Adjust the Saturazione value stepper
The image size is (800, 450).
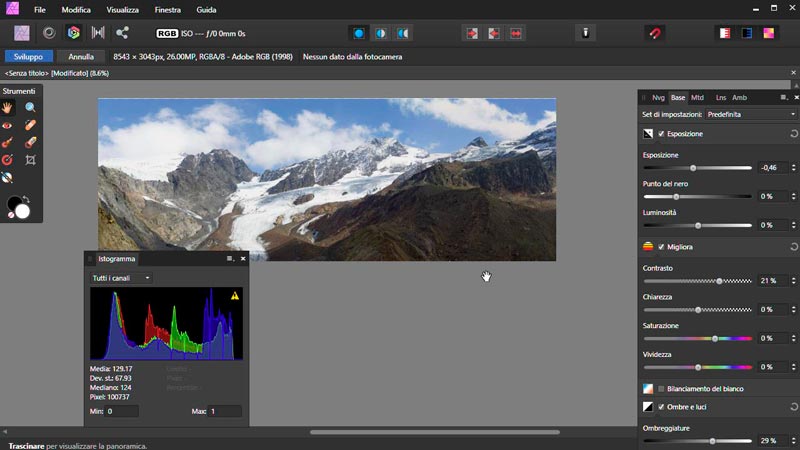(x=793, y=338)
